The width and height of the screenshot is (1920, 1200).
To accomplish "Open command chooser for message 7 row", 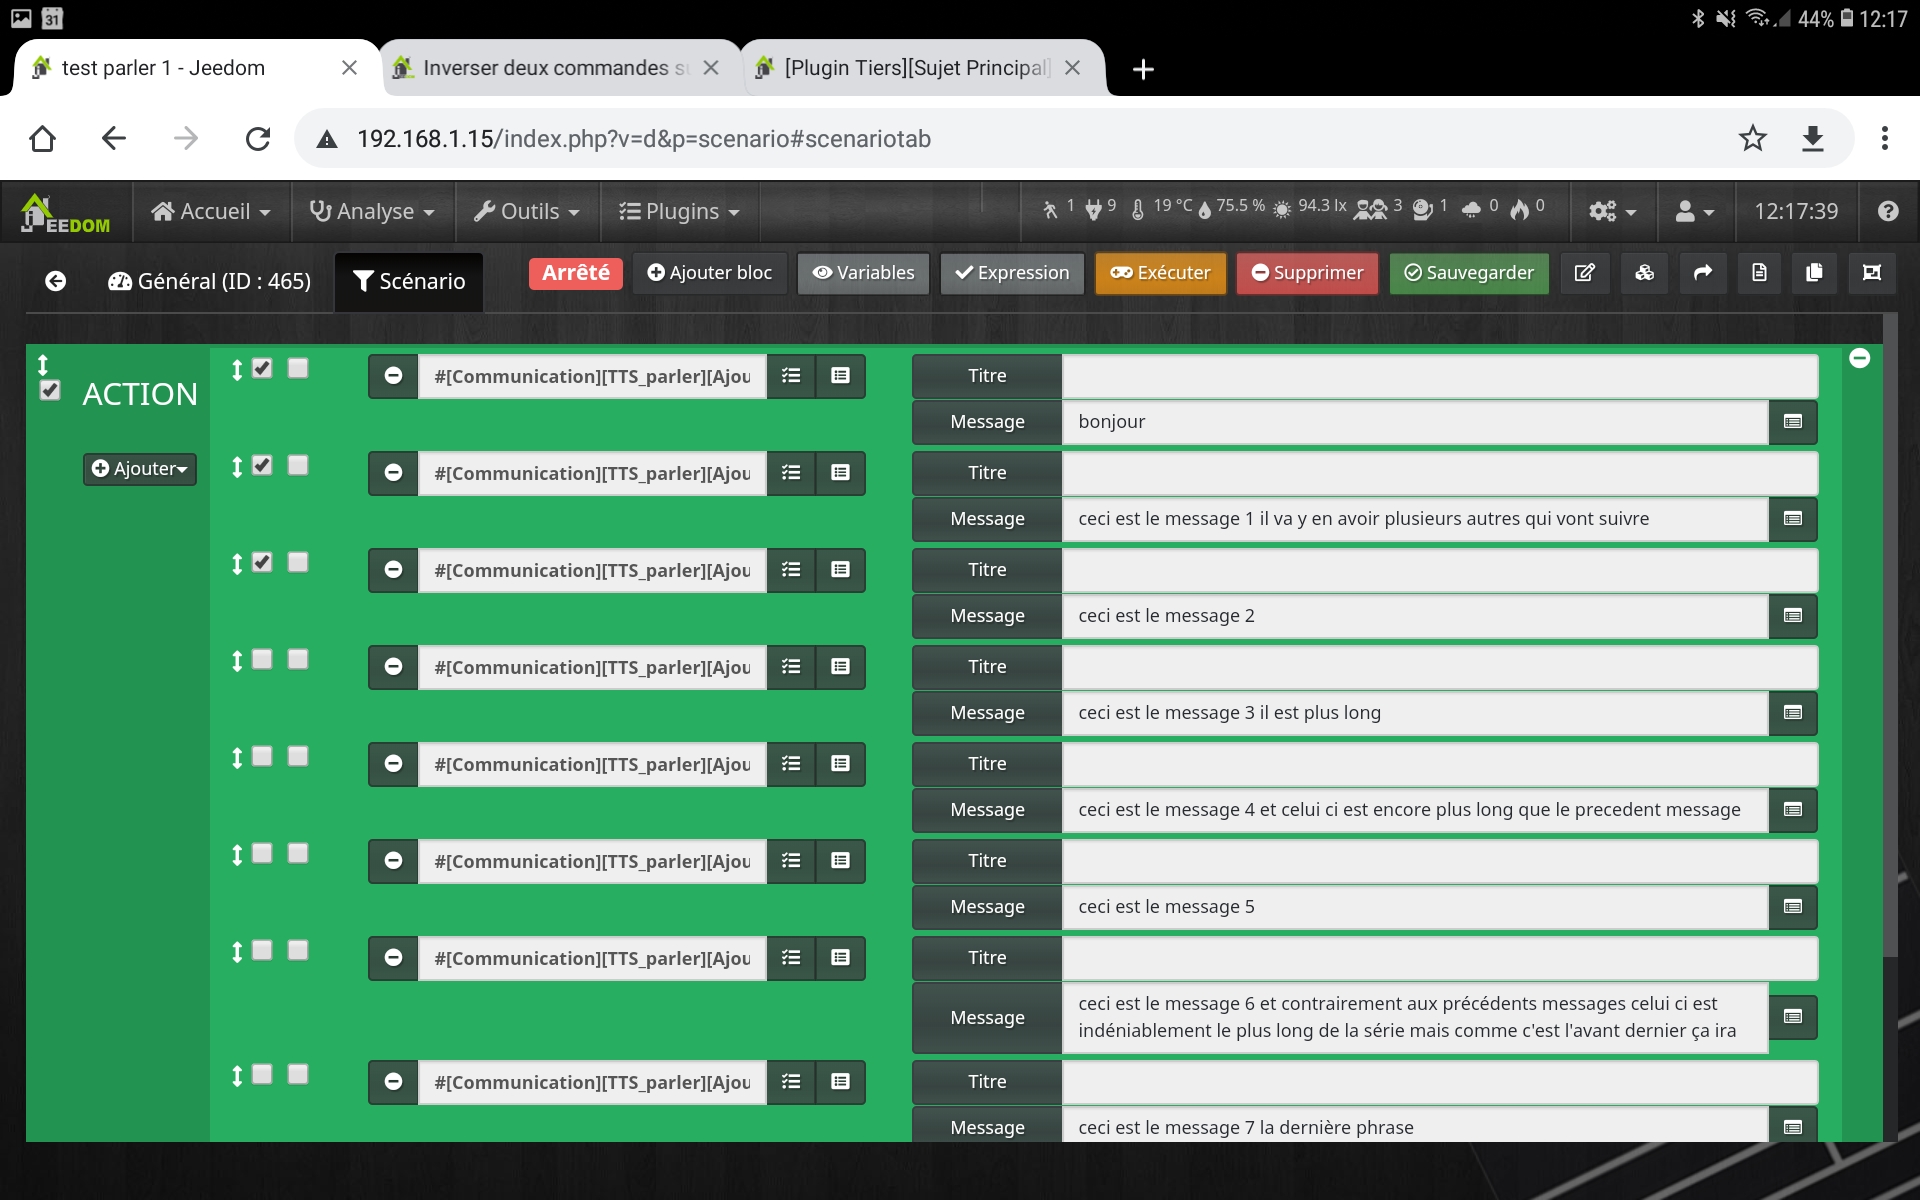I will point(840,1082).
